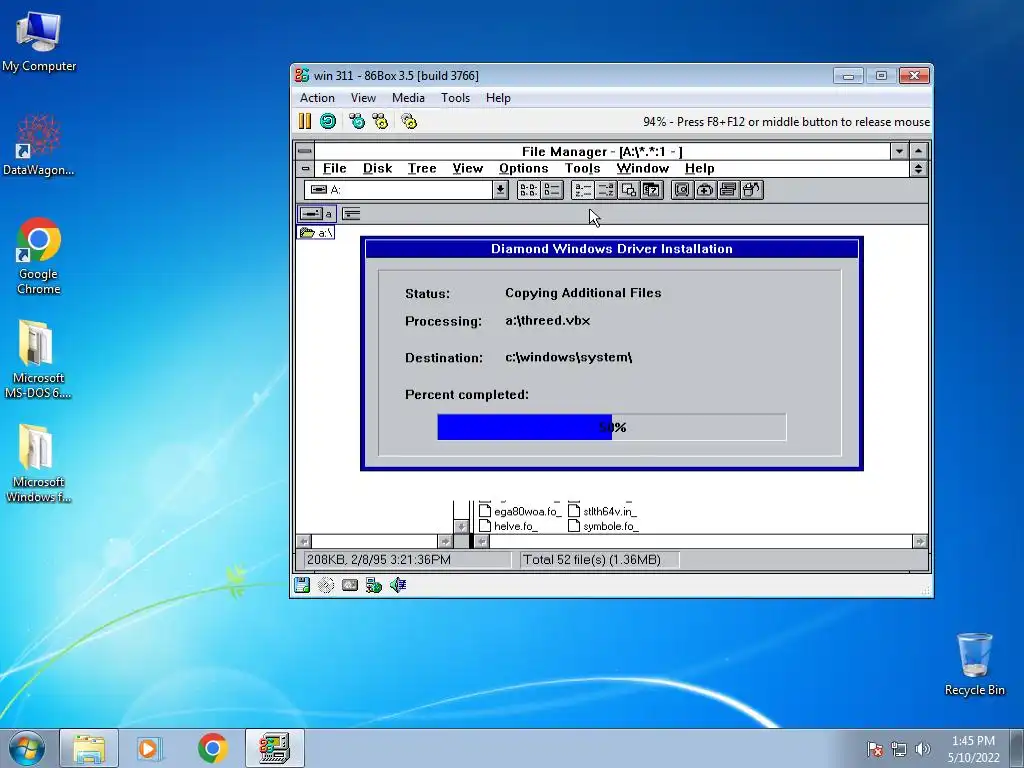Pause emulation with the 86Box pause icon
The width and height of the screenshot is (1024, 768).
pyautogui.click(x=305, y=121)
